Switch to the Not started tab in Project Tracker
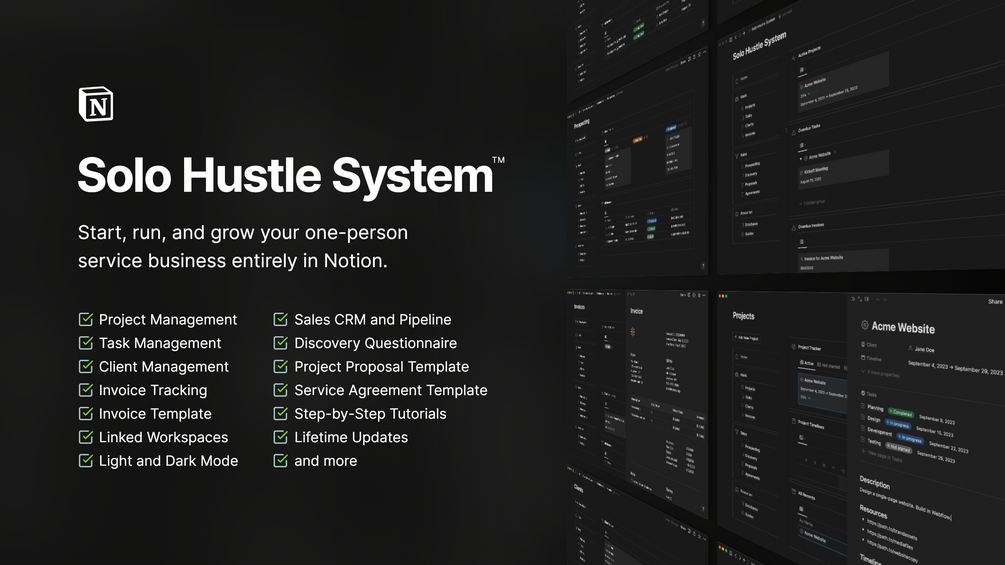Screen dimensions: 1005x565 coord(829,366)
